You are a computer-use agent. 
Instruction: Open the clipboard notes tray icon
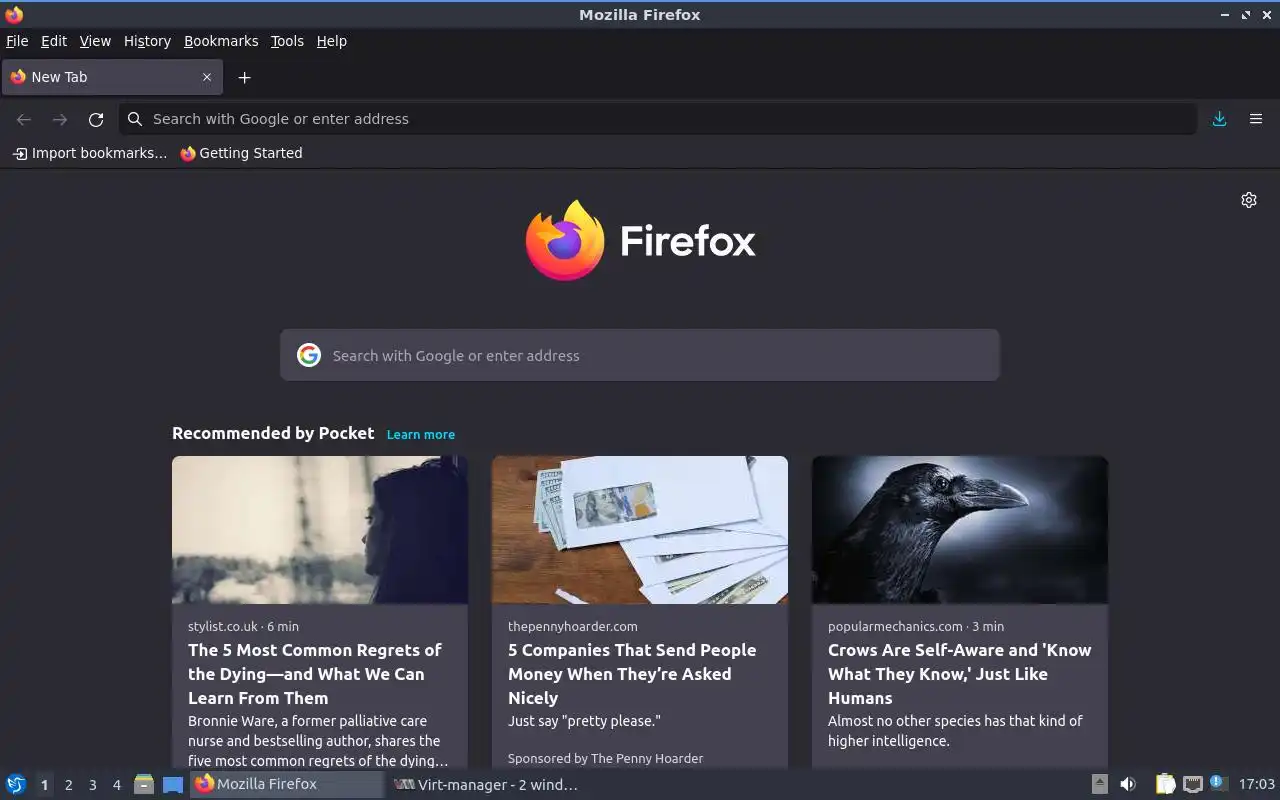point(1165,784)
